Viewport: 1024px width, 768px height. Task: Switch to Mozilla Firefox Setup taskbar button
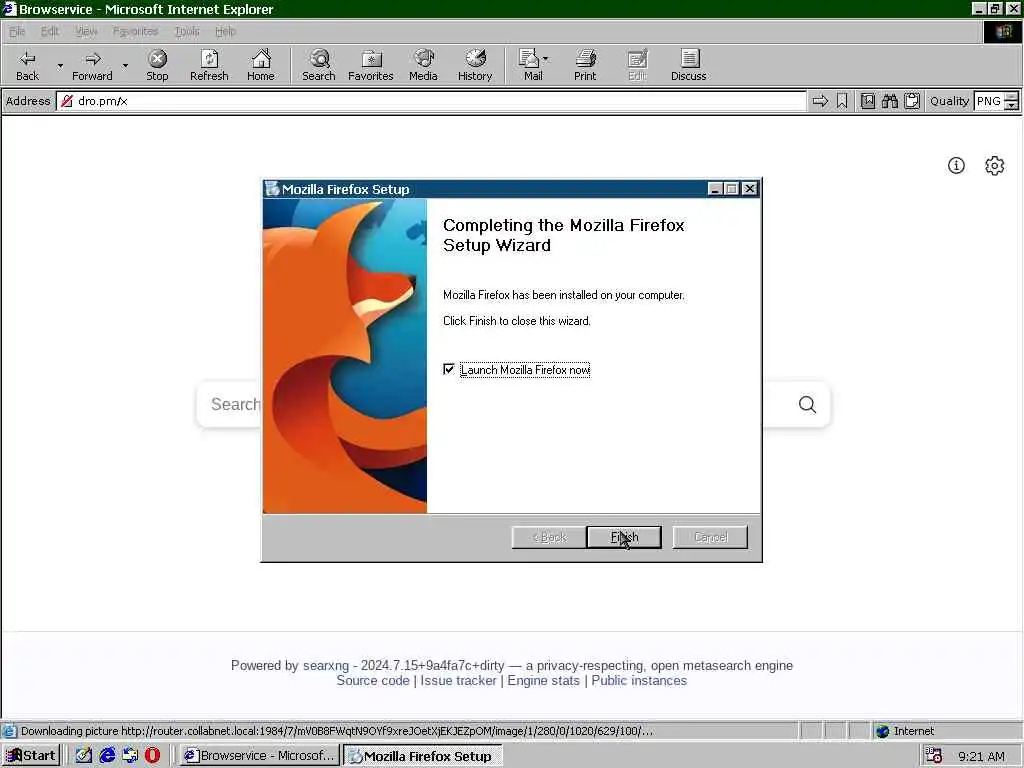423,756
